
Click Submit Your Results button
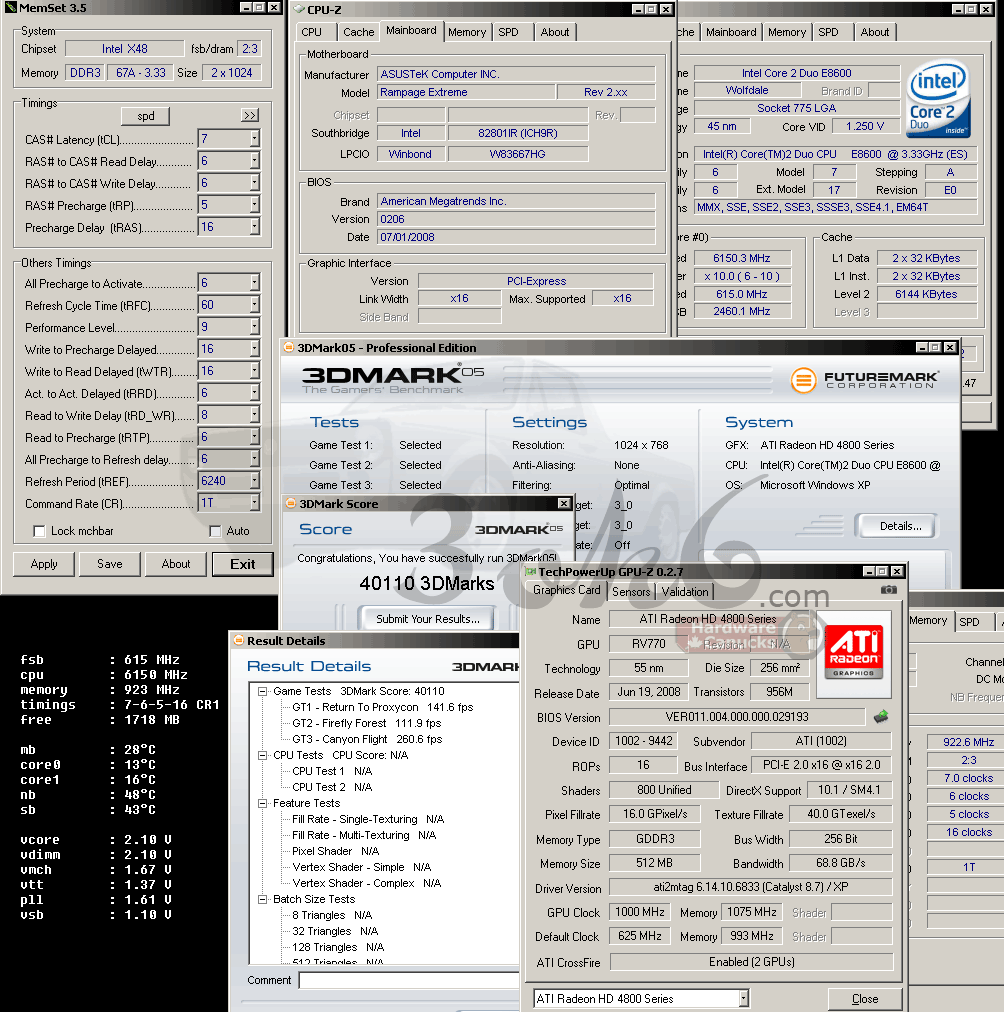click(x=428, y=618)
